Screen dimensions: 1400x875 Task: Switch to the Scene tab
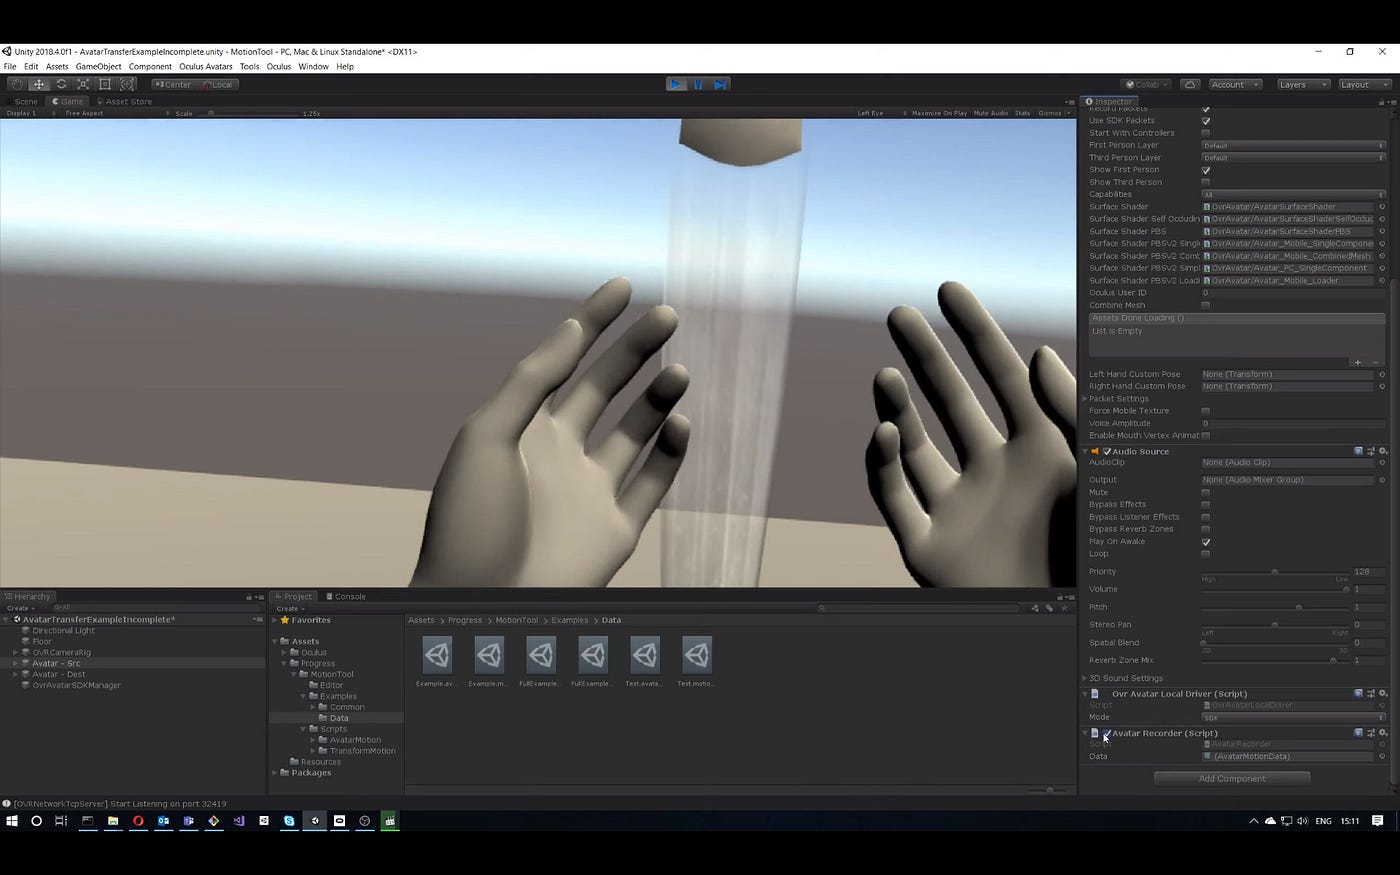[x=24, y=101]
